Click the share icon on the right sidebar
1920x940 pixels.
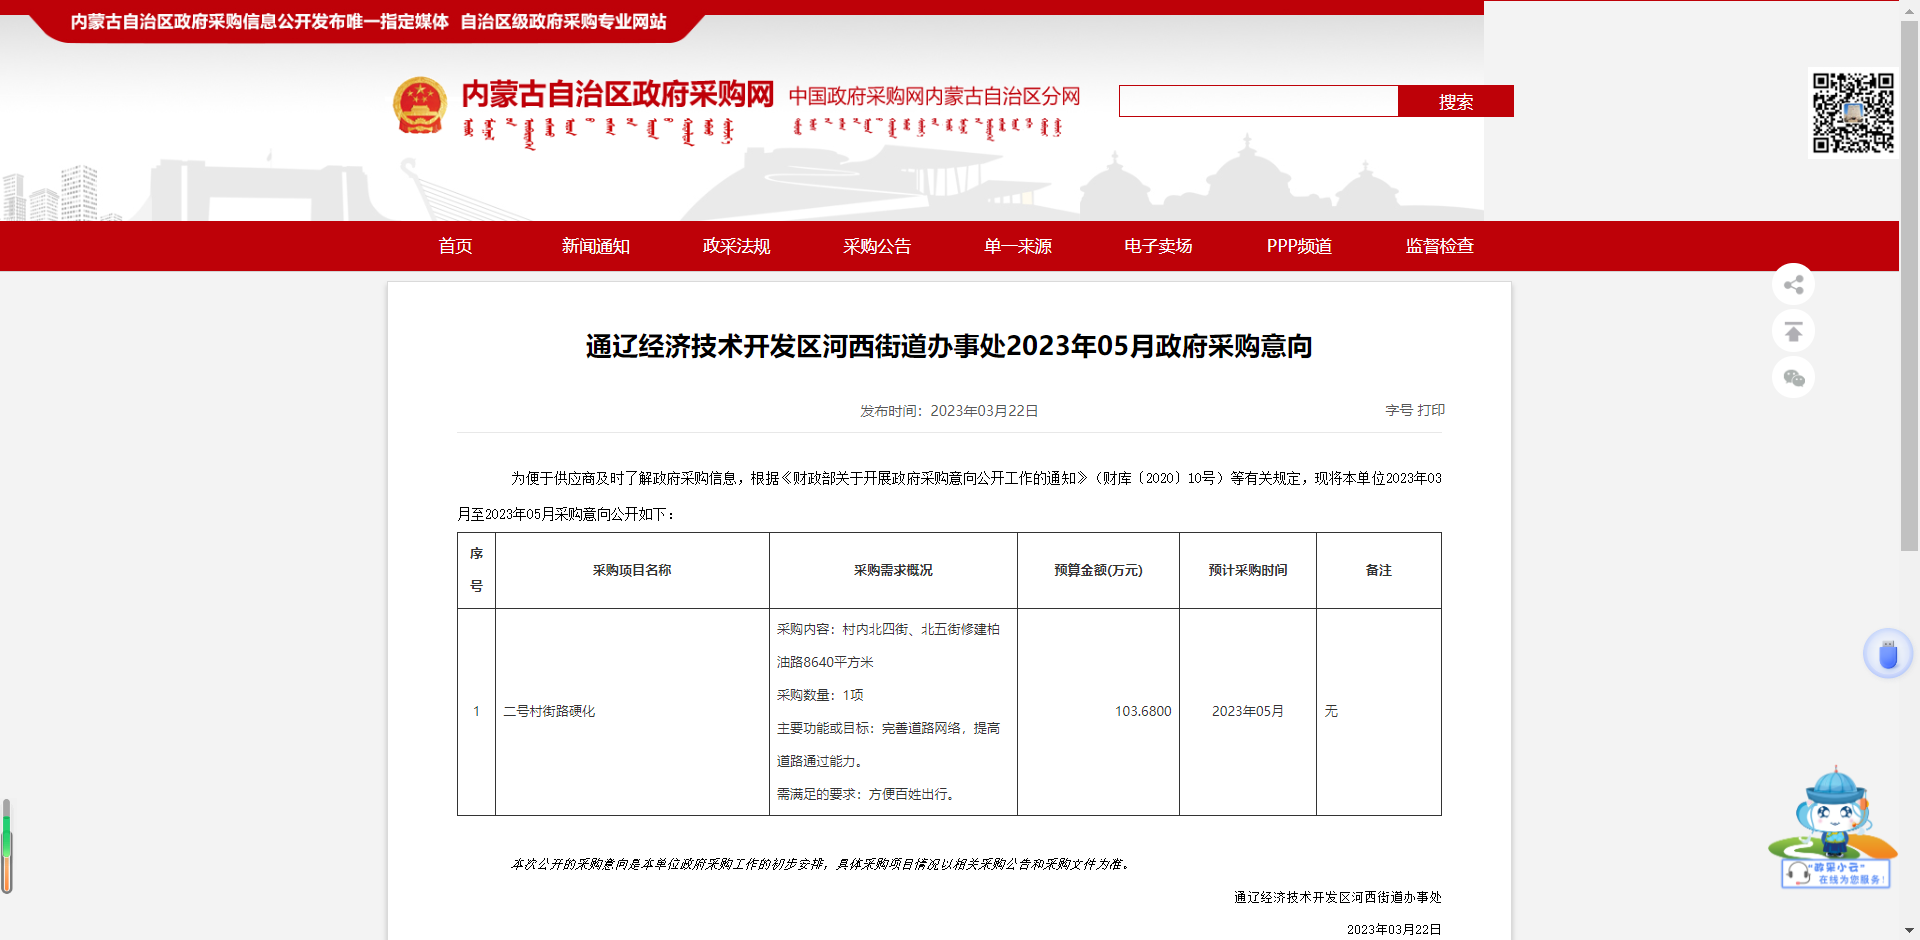tap(1793, 285)
